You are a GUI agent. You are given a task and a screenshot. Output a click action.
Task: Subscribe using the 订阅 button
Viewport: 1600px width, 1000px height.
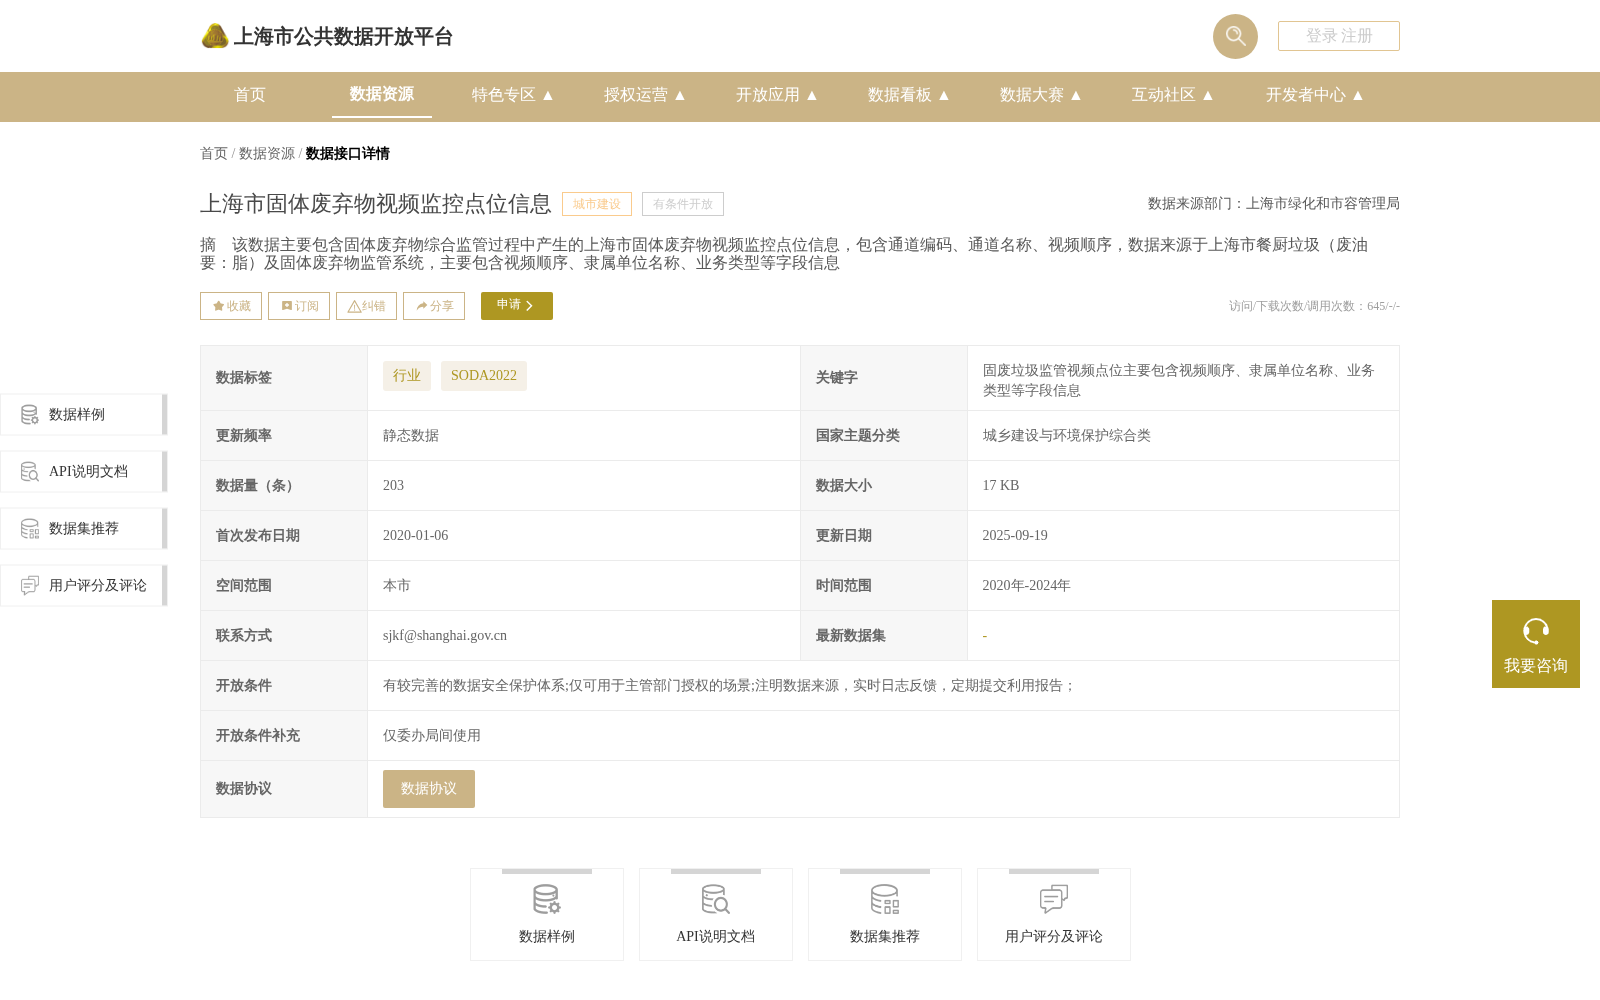point(299,306)
